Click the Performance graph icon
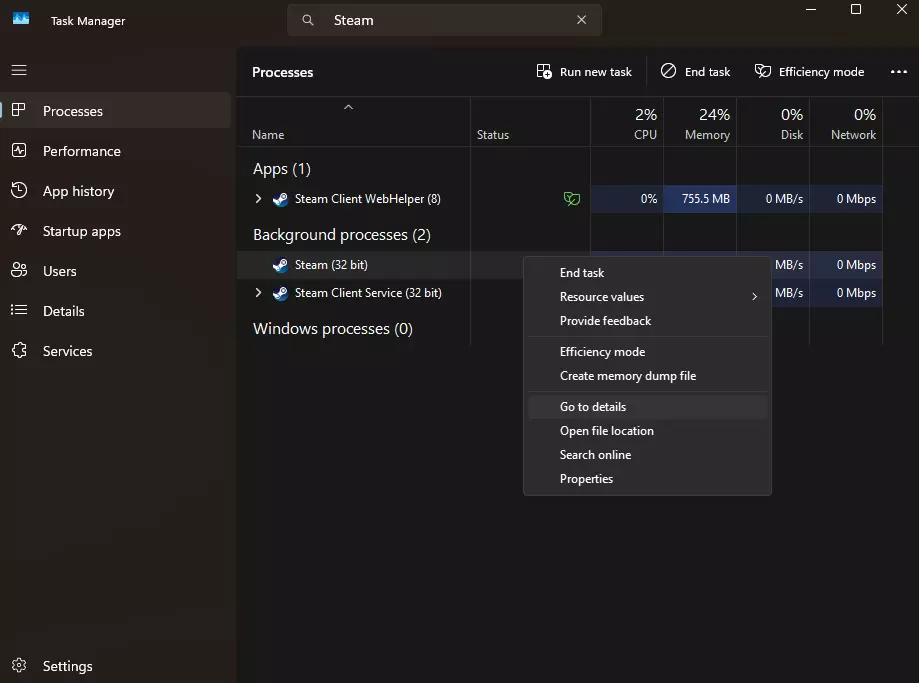Image resolution: width=919 pixels, height=683 pixels. click(x=19, y=150)
